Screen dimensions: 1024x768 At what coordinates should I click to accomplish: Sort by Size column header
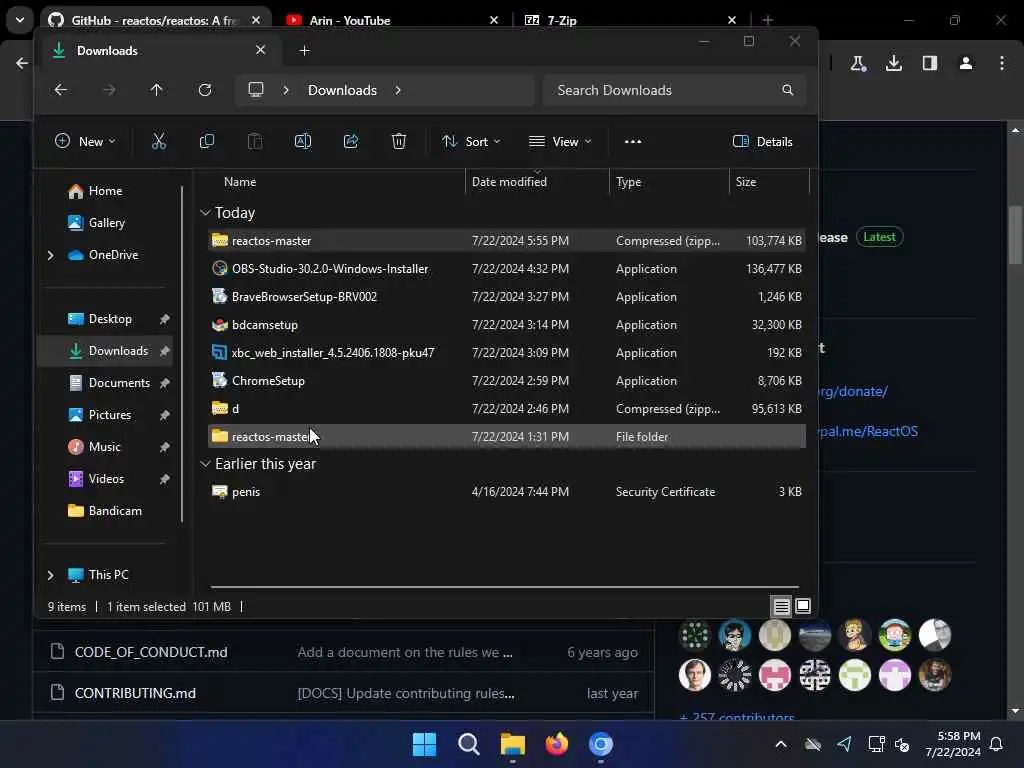746,182
